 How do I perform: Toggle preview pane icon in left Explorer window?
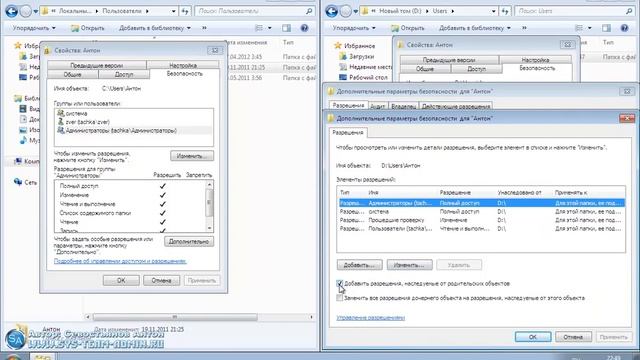[287, 28]
